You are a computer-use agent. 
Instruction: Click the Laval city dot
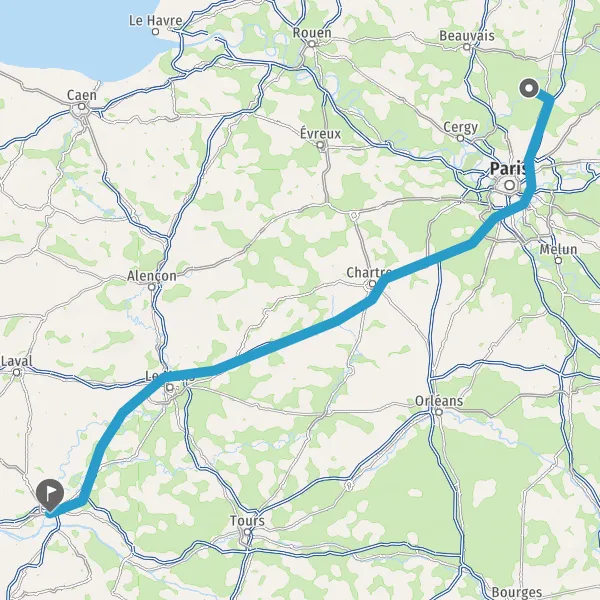[x=16, y=372]
